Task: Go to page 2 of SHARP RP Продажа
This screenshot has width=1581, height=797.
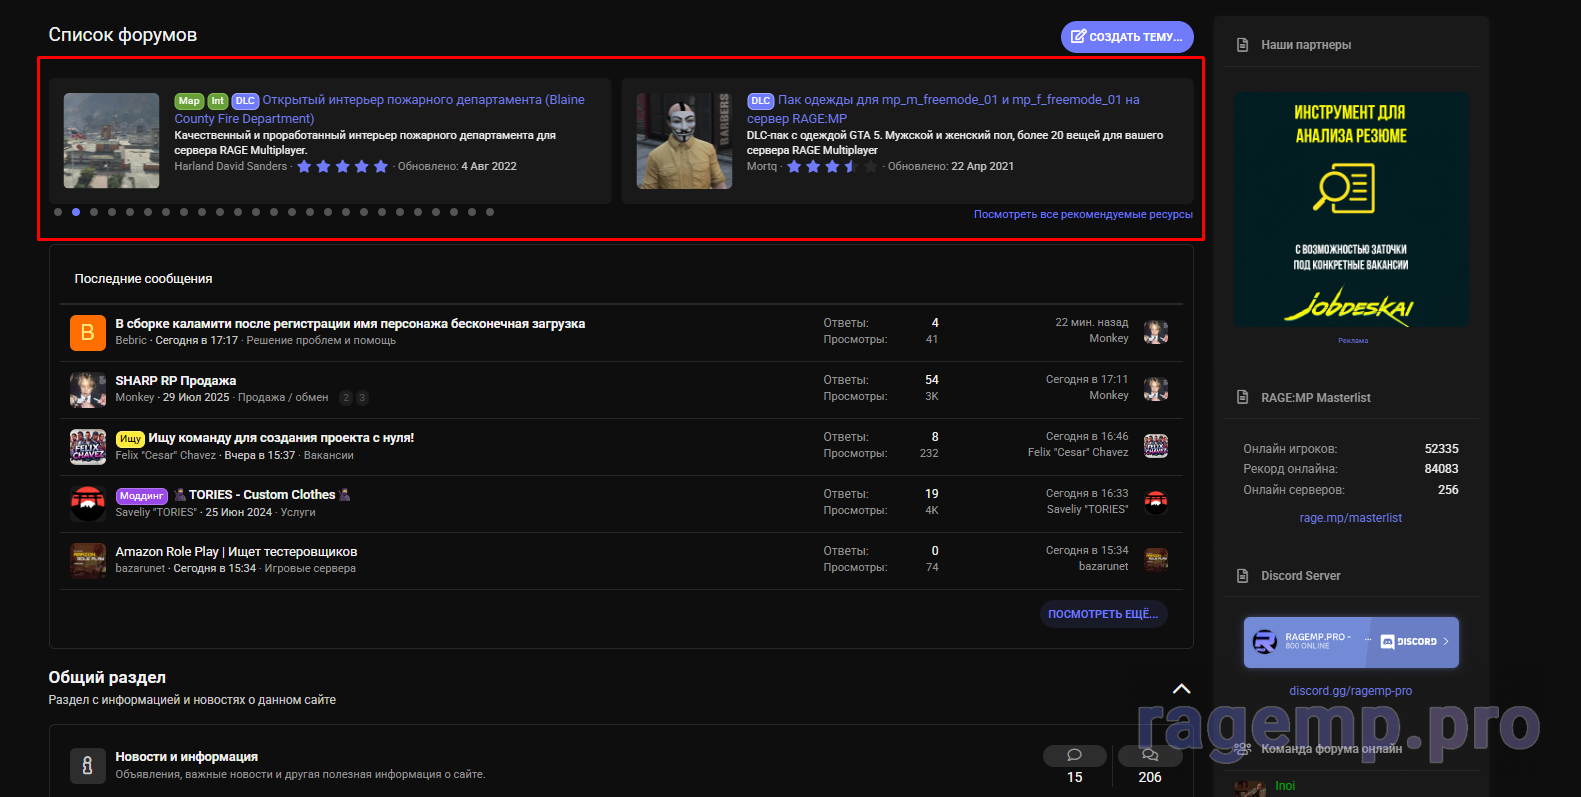Action: tap(346, 398)
